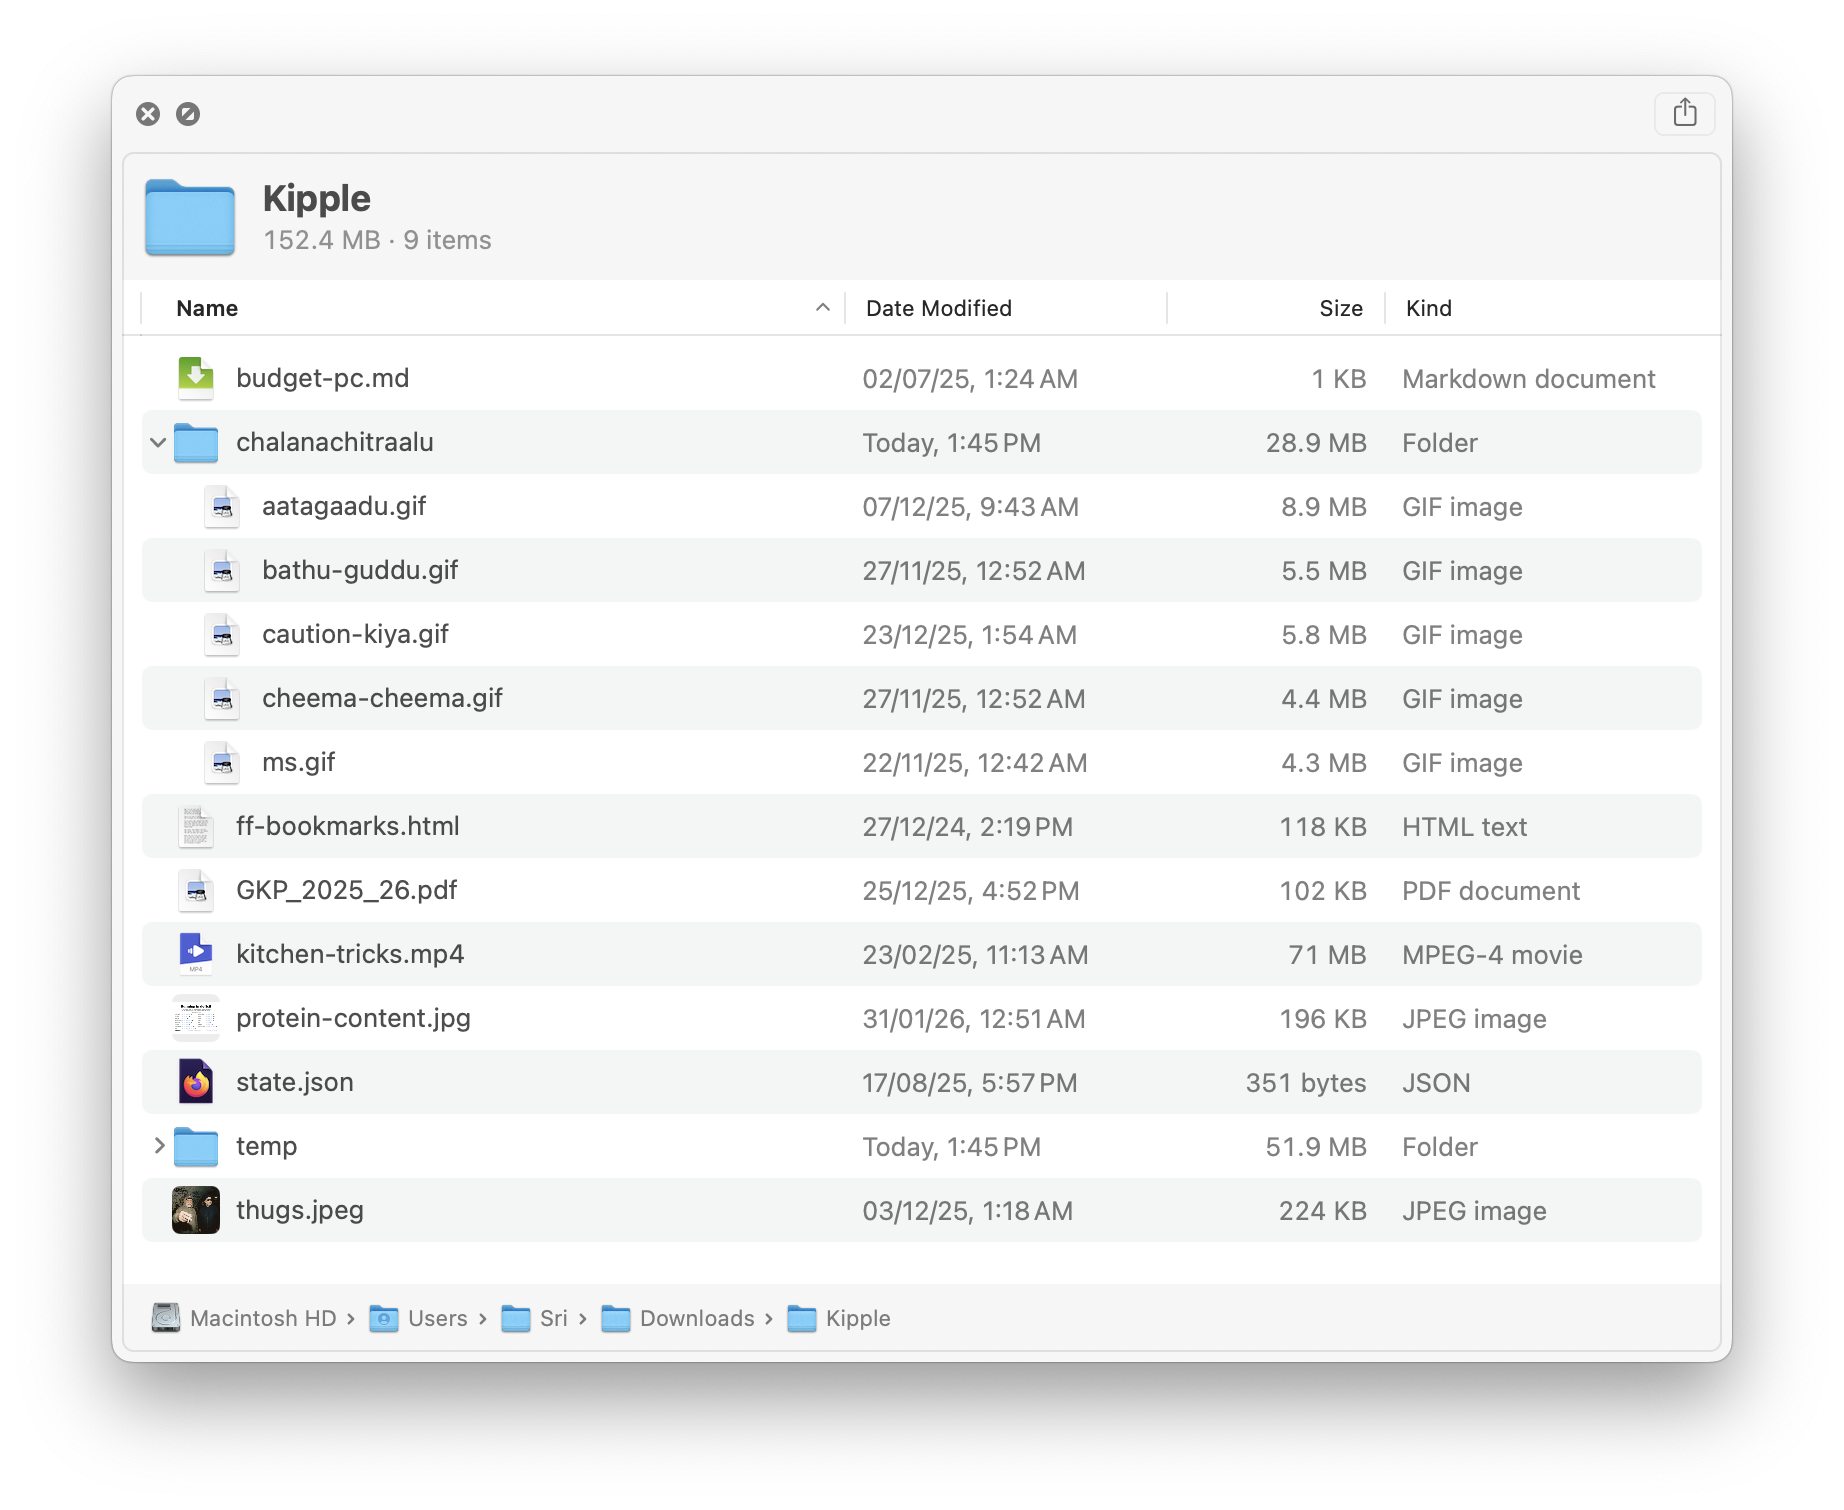Collapse the chalanachitraalu folder
The image size is (1844, 1510).
(x=158, y=442)
